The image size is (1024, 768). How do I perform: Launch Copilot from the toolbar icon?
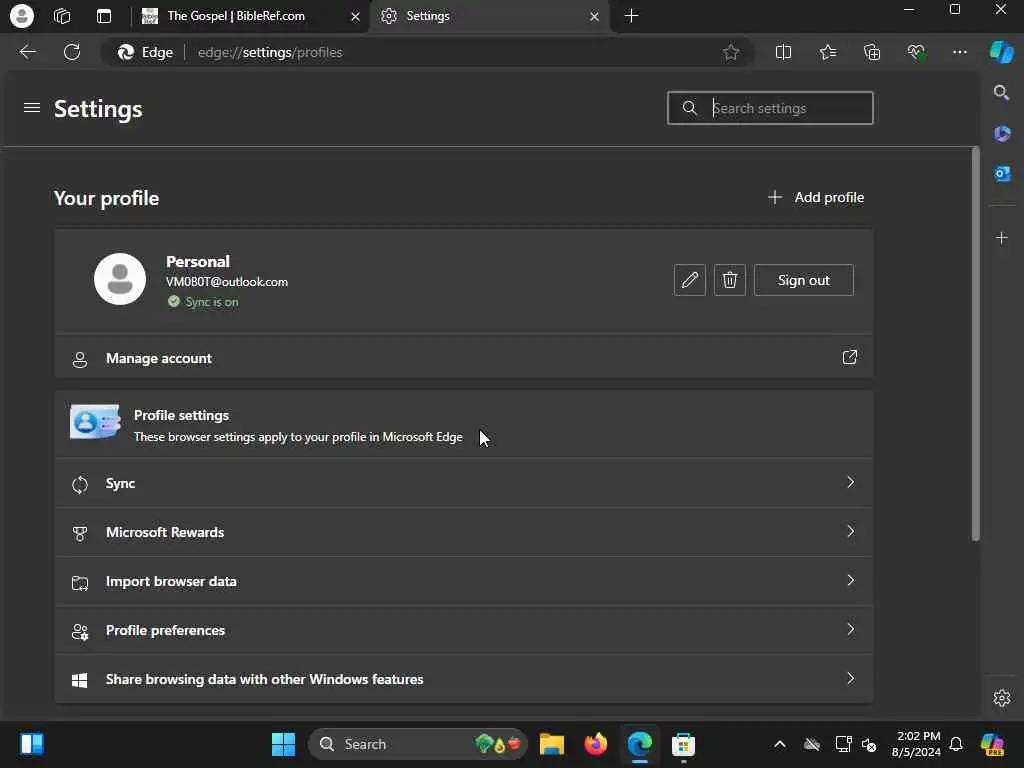tap(1002, 52)
